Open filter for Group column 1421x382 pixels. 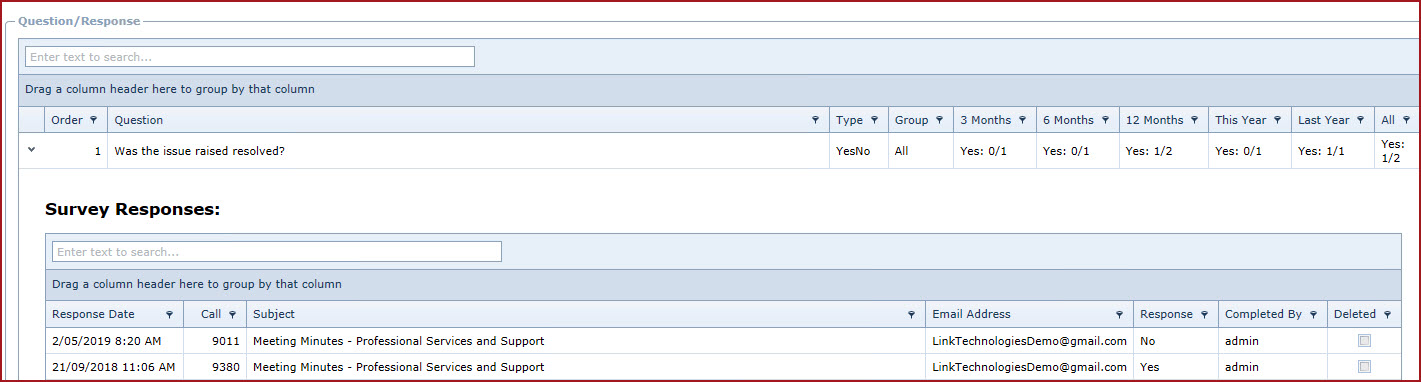tap(939, 120)
